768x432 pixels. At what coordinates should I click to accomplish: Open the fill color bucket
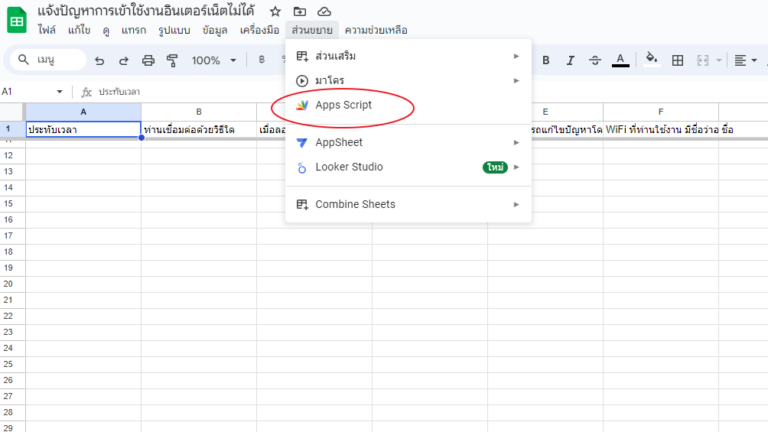652,61
